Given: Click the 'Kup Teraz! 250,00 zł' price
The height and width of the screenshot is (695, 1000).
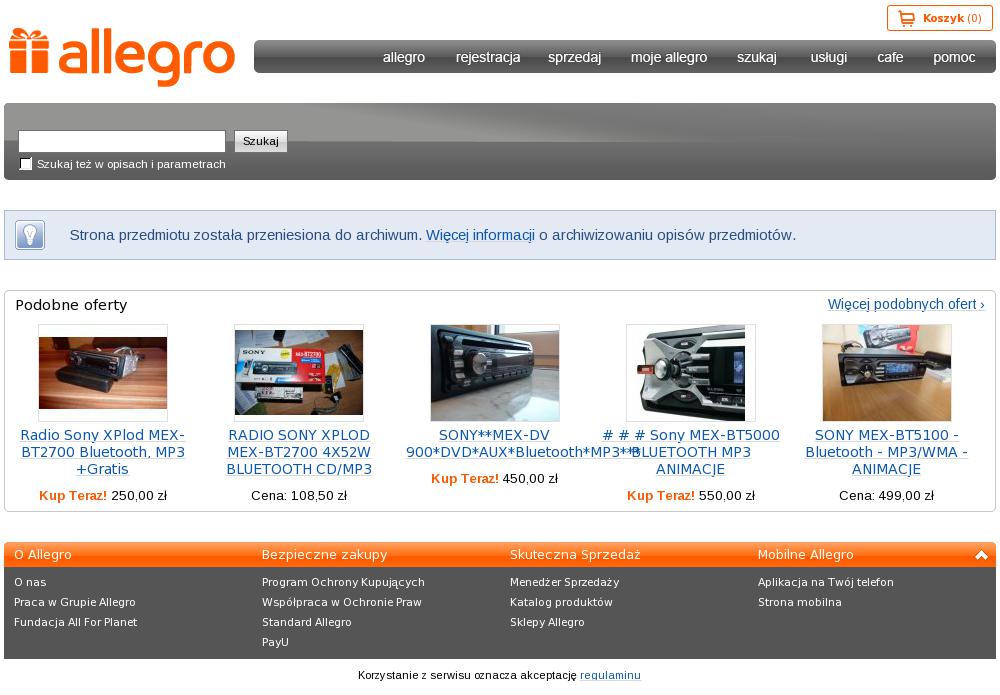Looking at the screenshot, I should (x=103, y=495).
